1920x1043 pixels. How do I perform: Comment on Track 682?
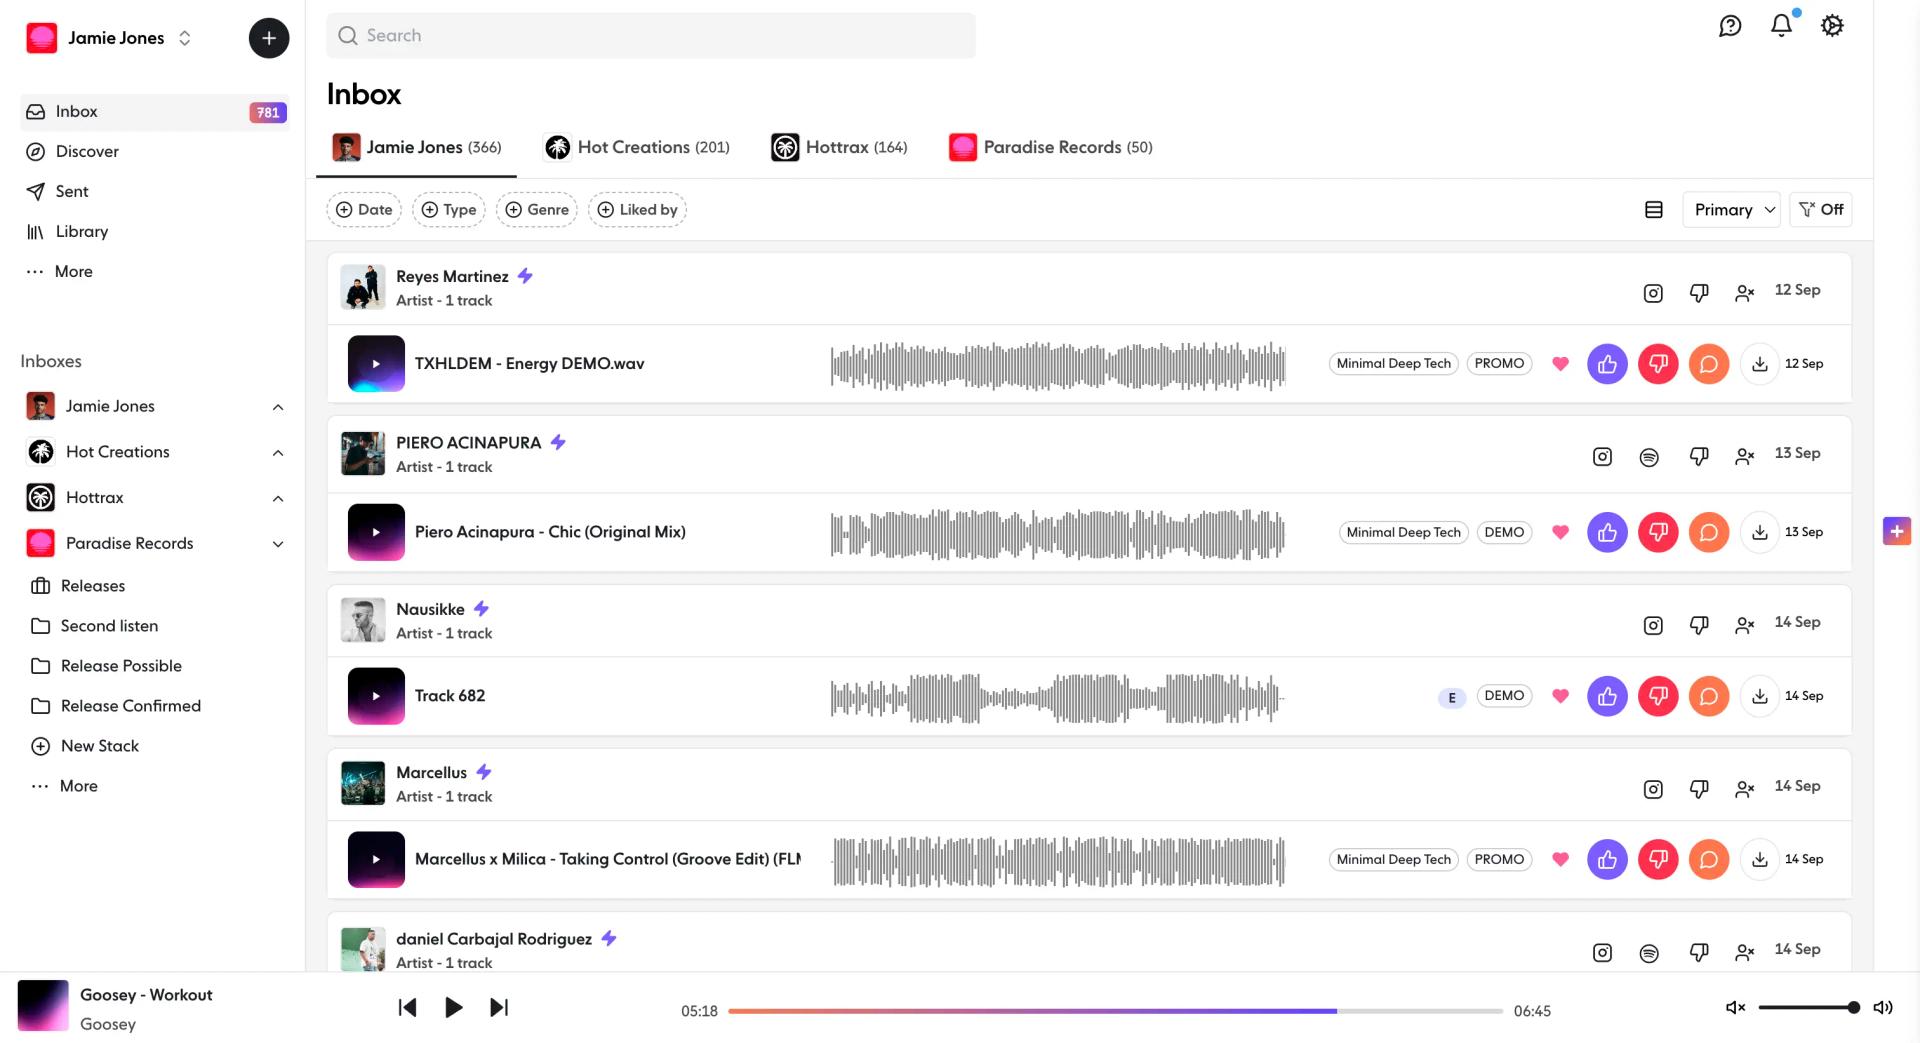click(x=1709, y=696)
